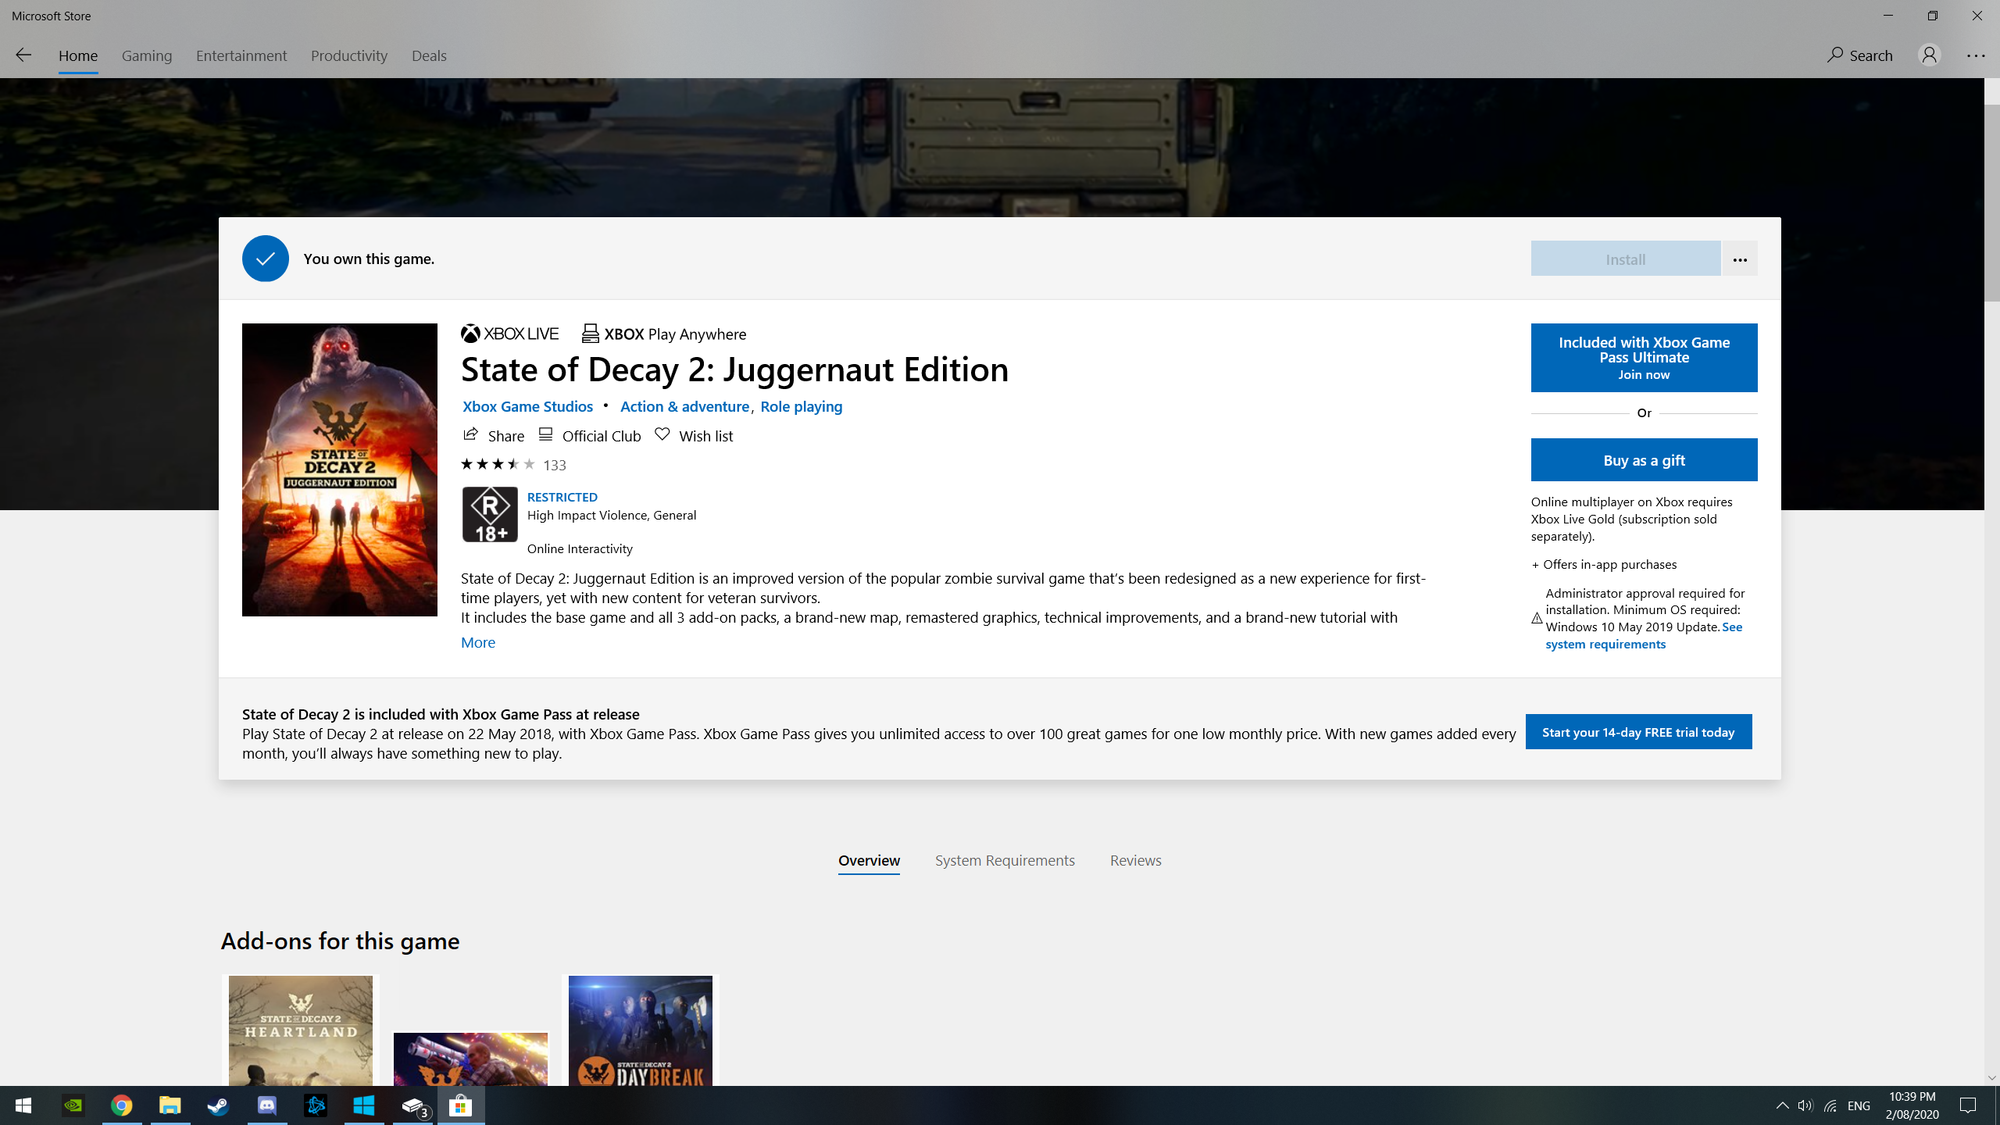Expand description with More link

[478, 642]
